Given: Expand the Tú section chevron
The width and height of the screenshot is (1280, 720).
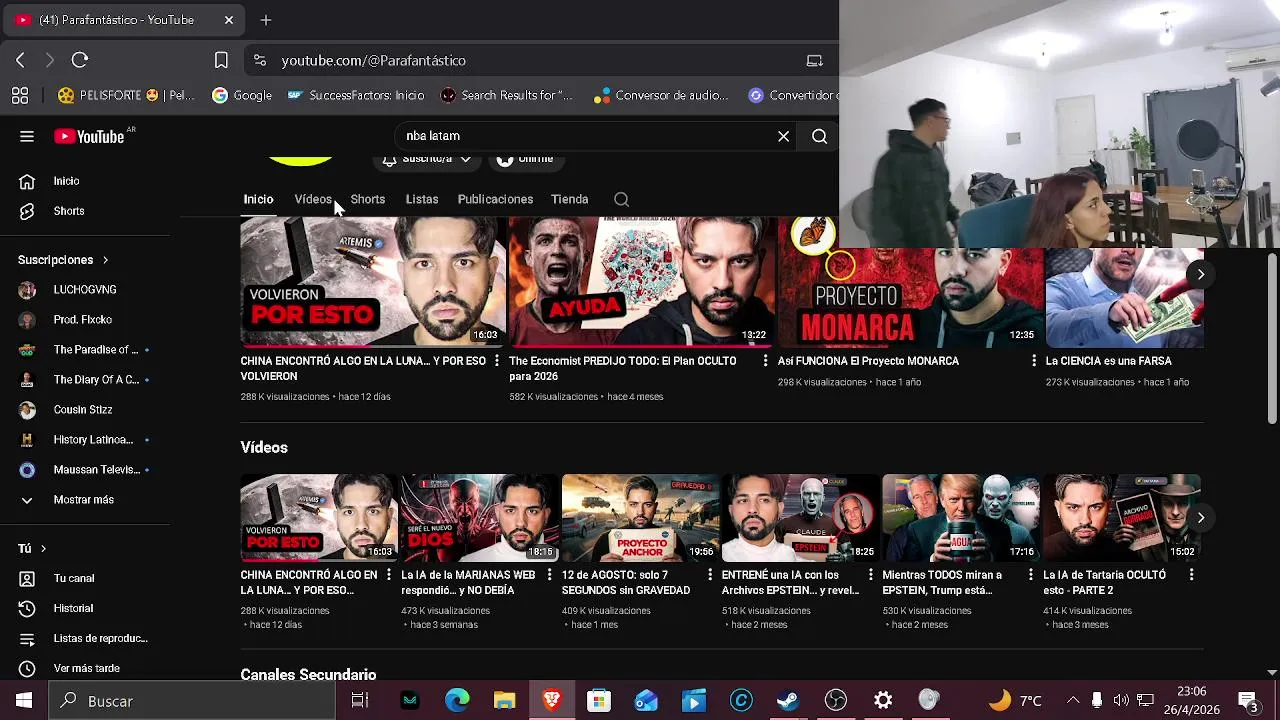Looking at the screenshot, I should [x=43, y=549].
